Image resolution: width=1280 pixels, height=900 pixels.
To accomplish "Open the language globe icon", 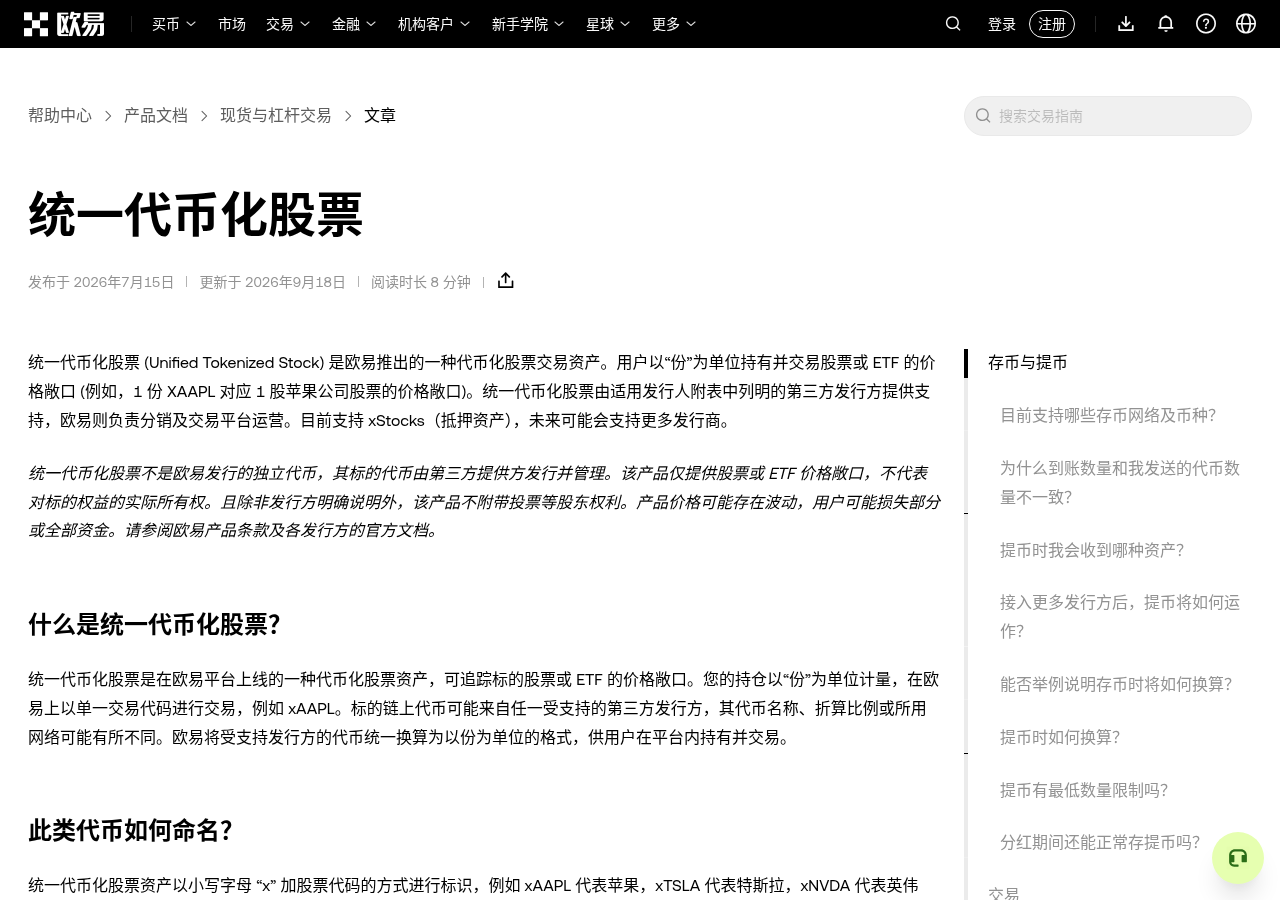I will point(1246,24).
